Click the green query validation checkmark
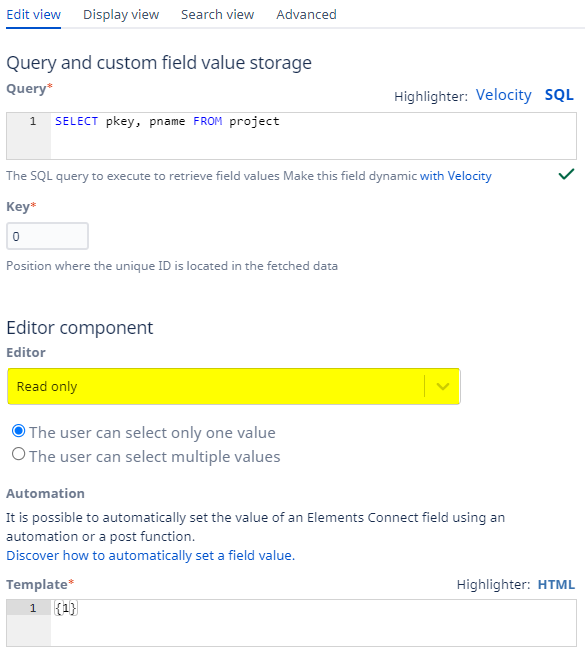Viewport: 585px width, 654px height. click(566, 174)
